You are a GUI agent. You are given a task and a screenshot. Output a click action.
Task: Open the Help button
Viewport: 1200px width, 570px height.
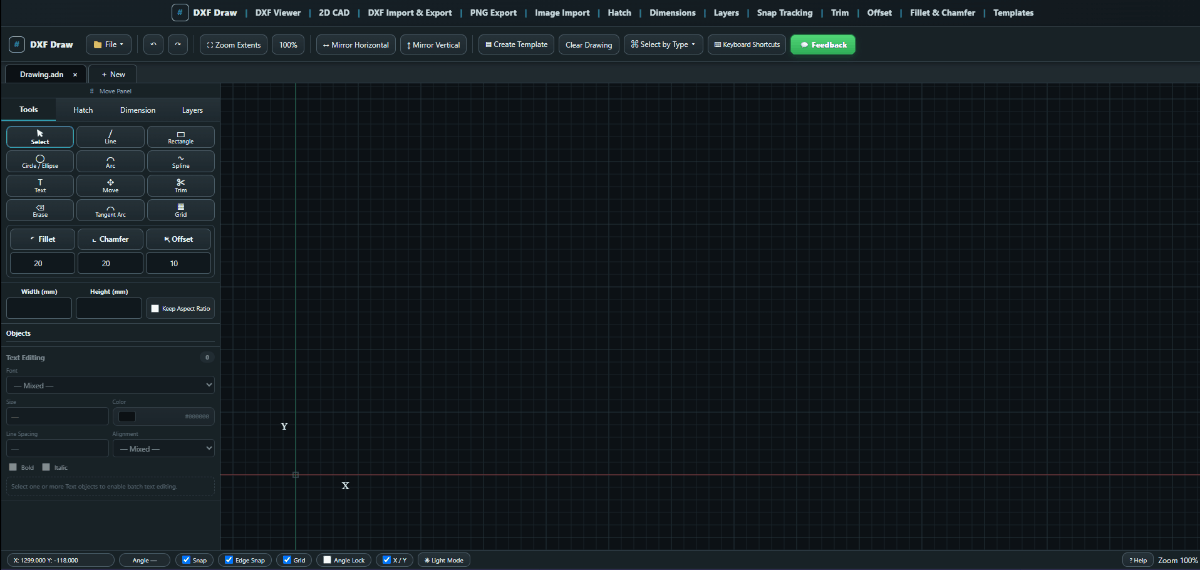click(1138, 560)
